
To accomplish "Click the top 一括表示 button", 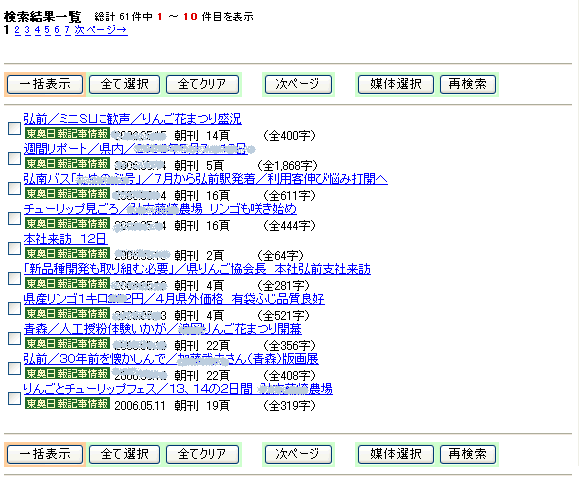I will [45, 84].
